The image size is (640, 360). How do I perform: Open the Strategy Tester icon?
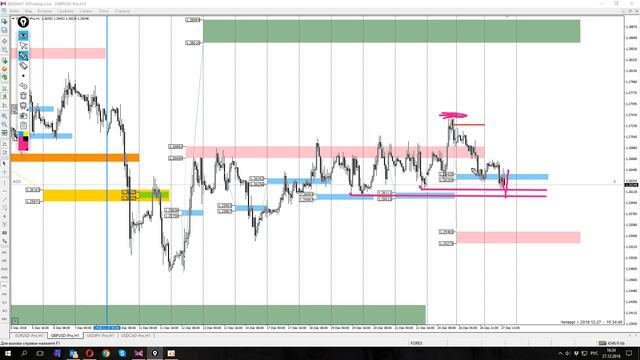(x=4, y=77)
